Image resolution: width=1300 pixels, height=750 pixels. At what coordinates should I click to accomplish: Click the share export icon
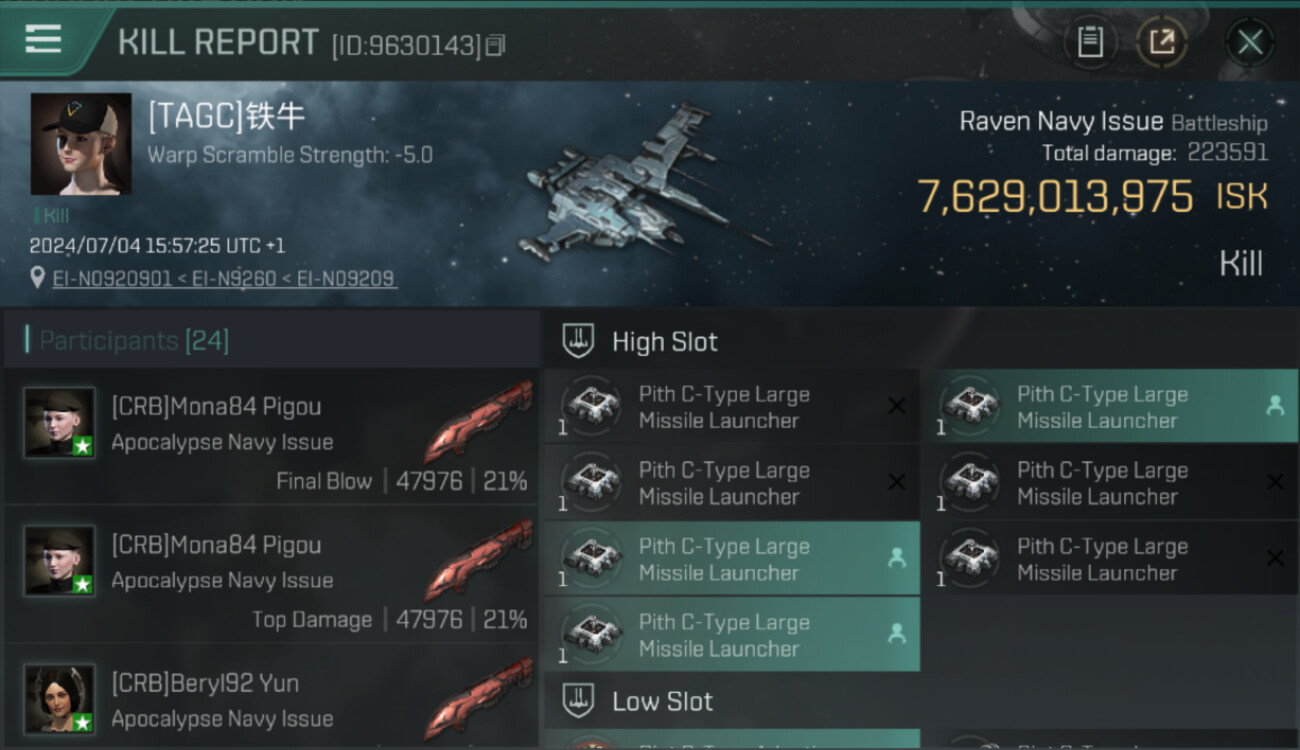point(1162,42)
